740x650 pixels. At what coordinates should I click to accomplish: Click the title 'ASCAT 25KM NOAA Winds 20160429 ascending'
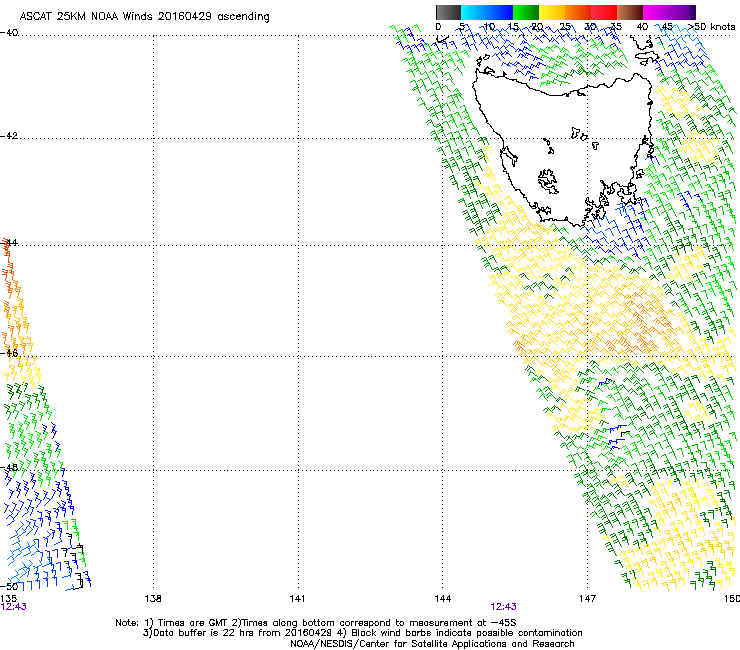[x=144, y=17]
